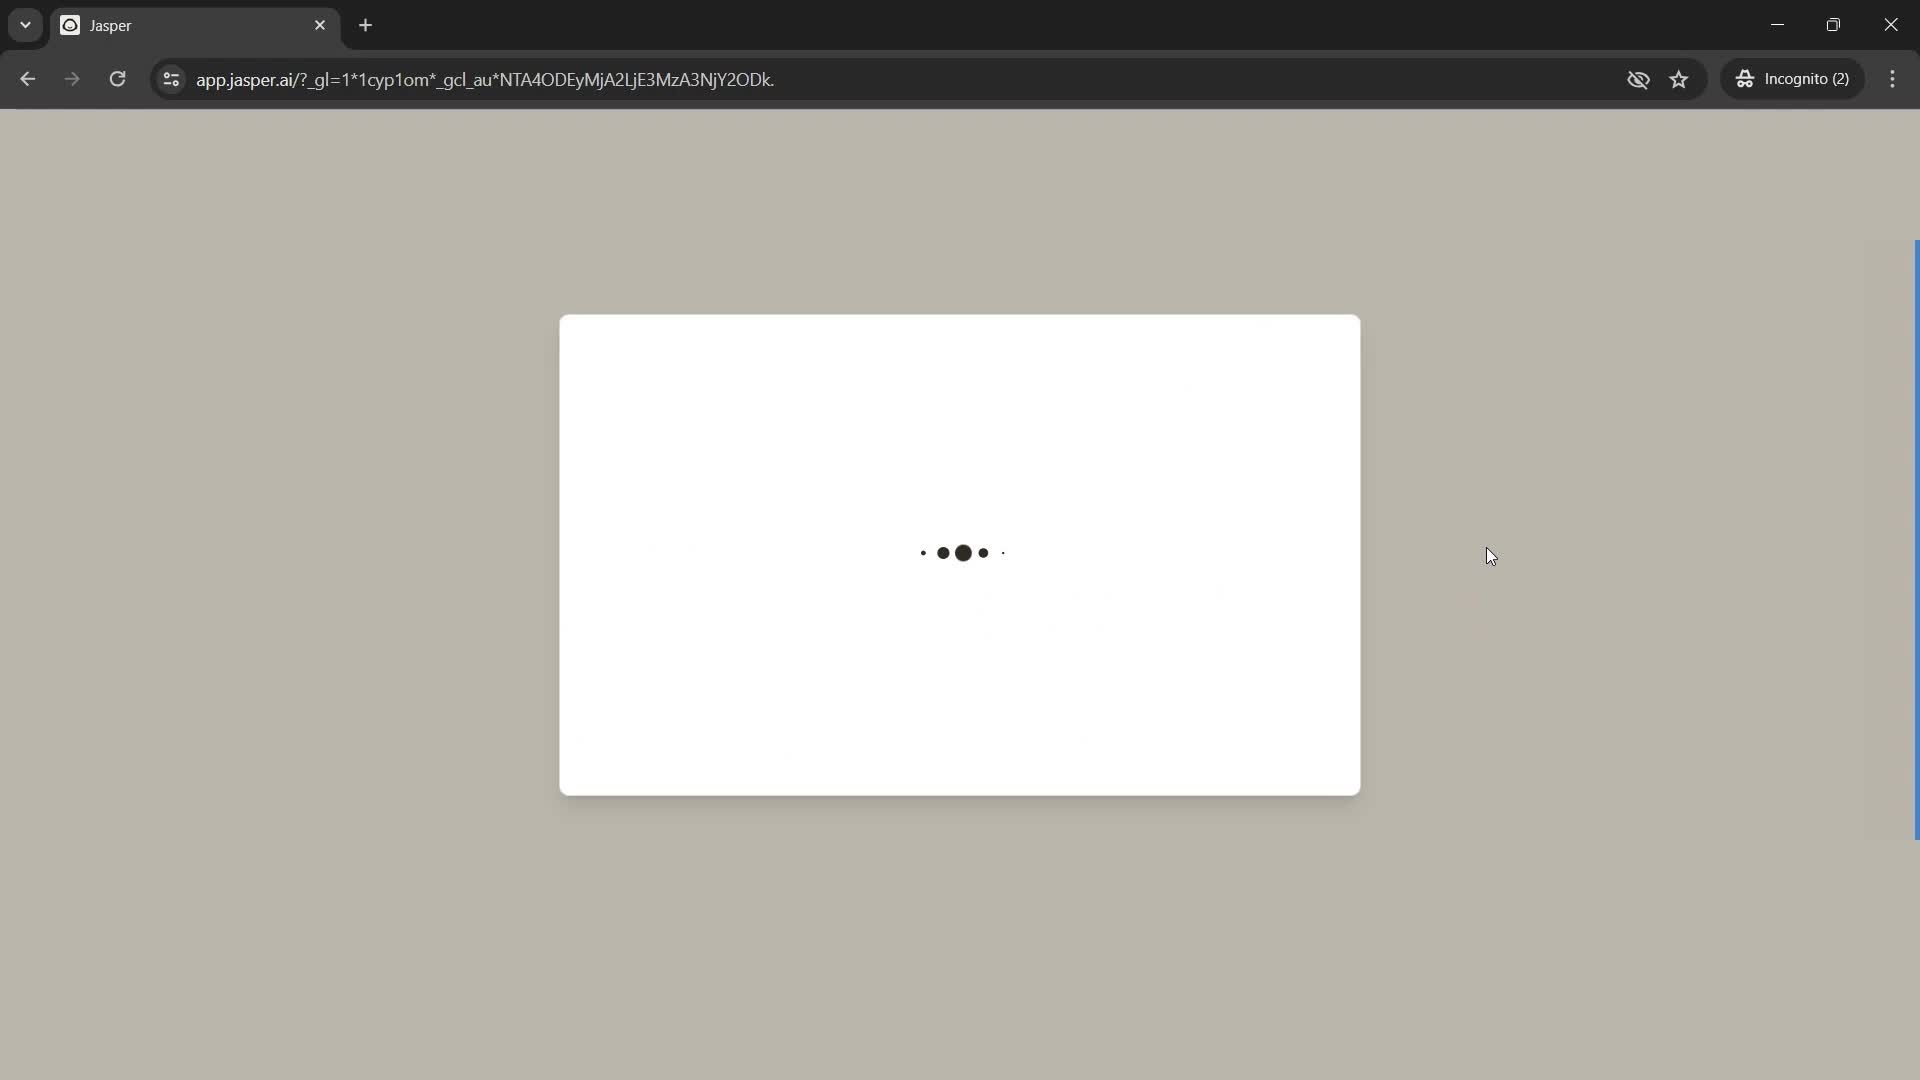
Task: Click the Jasper app favicon icon
Action: coord(70,25)
